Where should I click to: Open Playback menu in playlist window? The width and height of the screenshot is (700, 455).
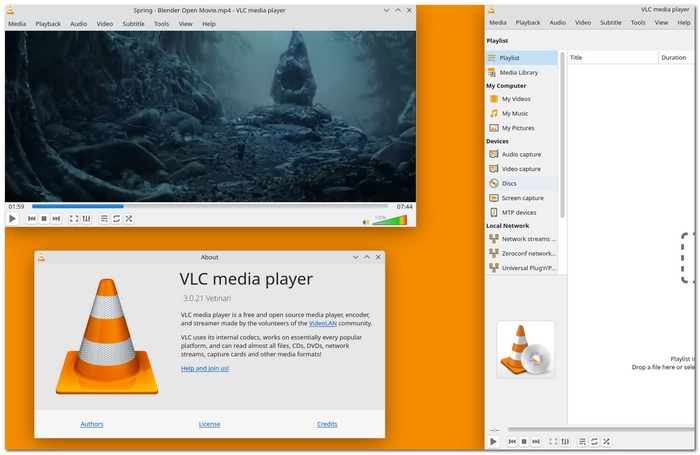click(x=528, y=22)
